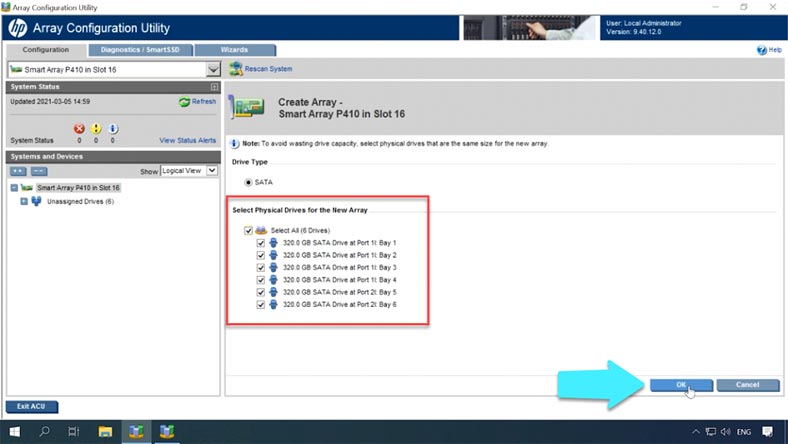Uncheck the Bay 4 drive checkbox
The width and height of the screenshot is (788, 444).
[260, 280]
